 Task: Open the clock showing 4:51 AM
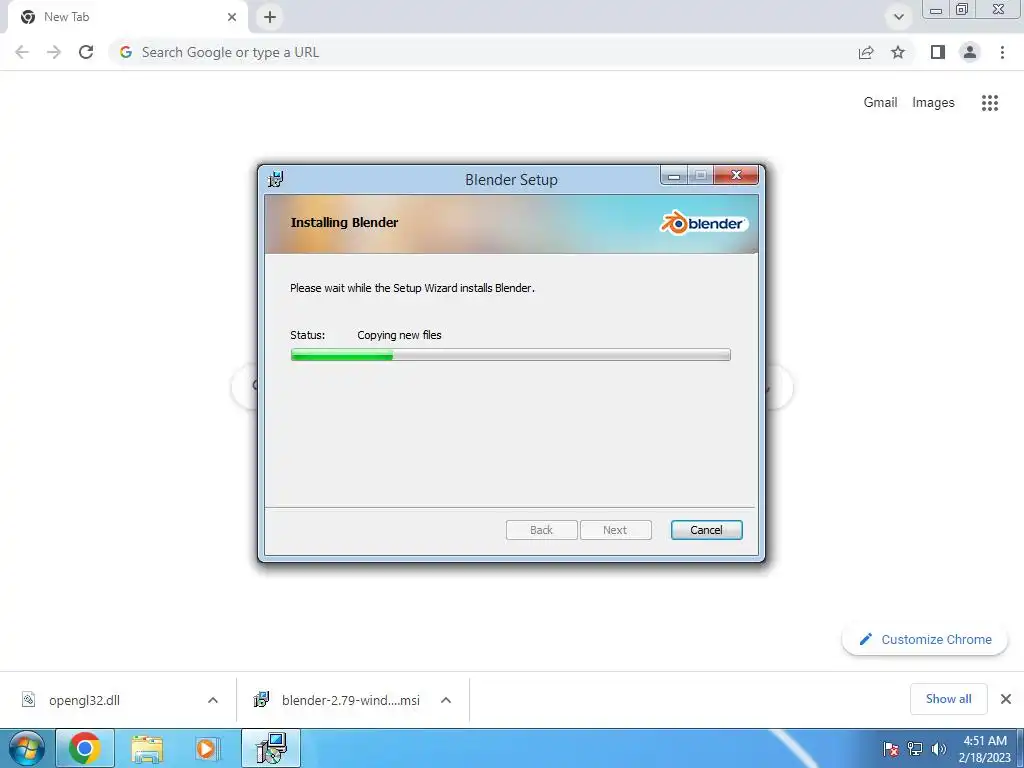coord(985,749)
